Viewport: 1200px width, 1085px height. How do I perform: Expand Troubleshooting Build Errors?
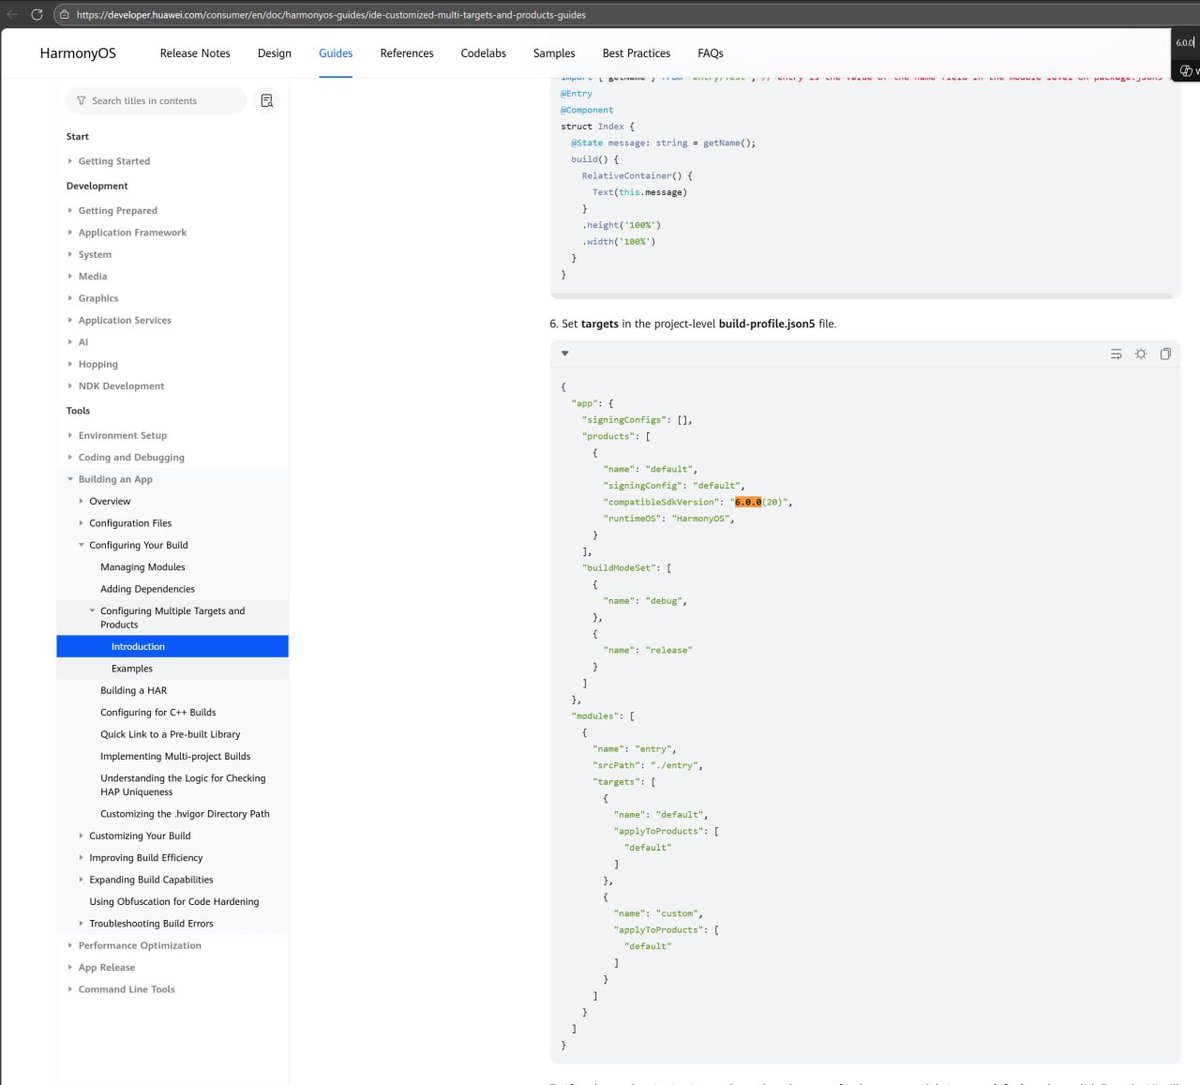pos(150,924)
